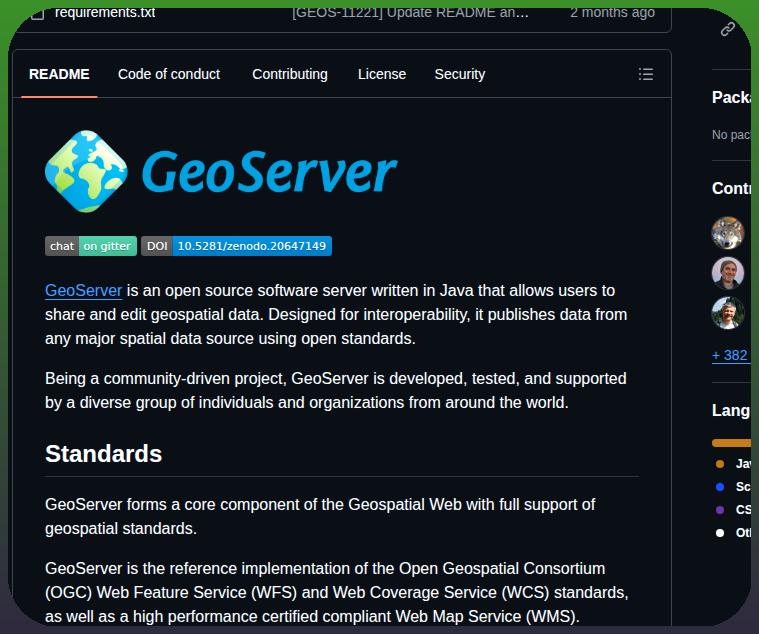Switch to the README tab
759x634 pixels.
coord(59,74)
